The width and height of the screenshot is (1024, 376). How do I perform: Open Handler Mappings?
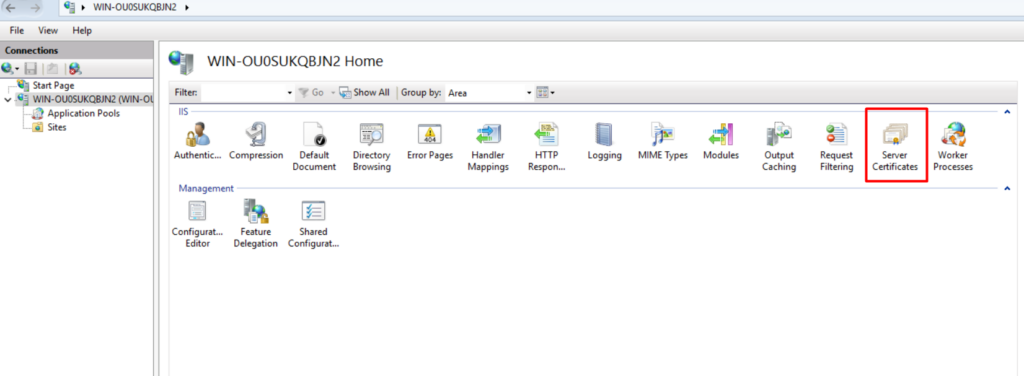[x=488, y=148]
